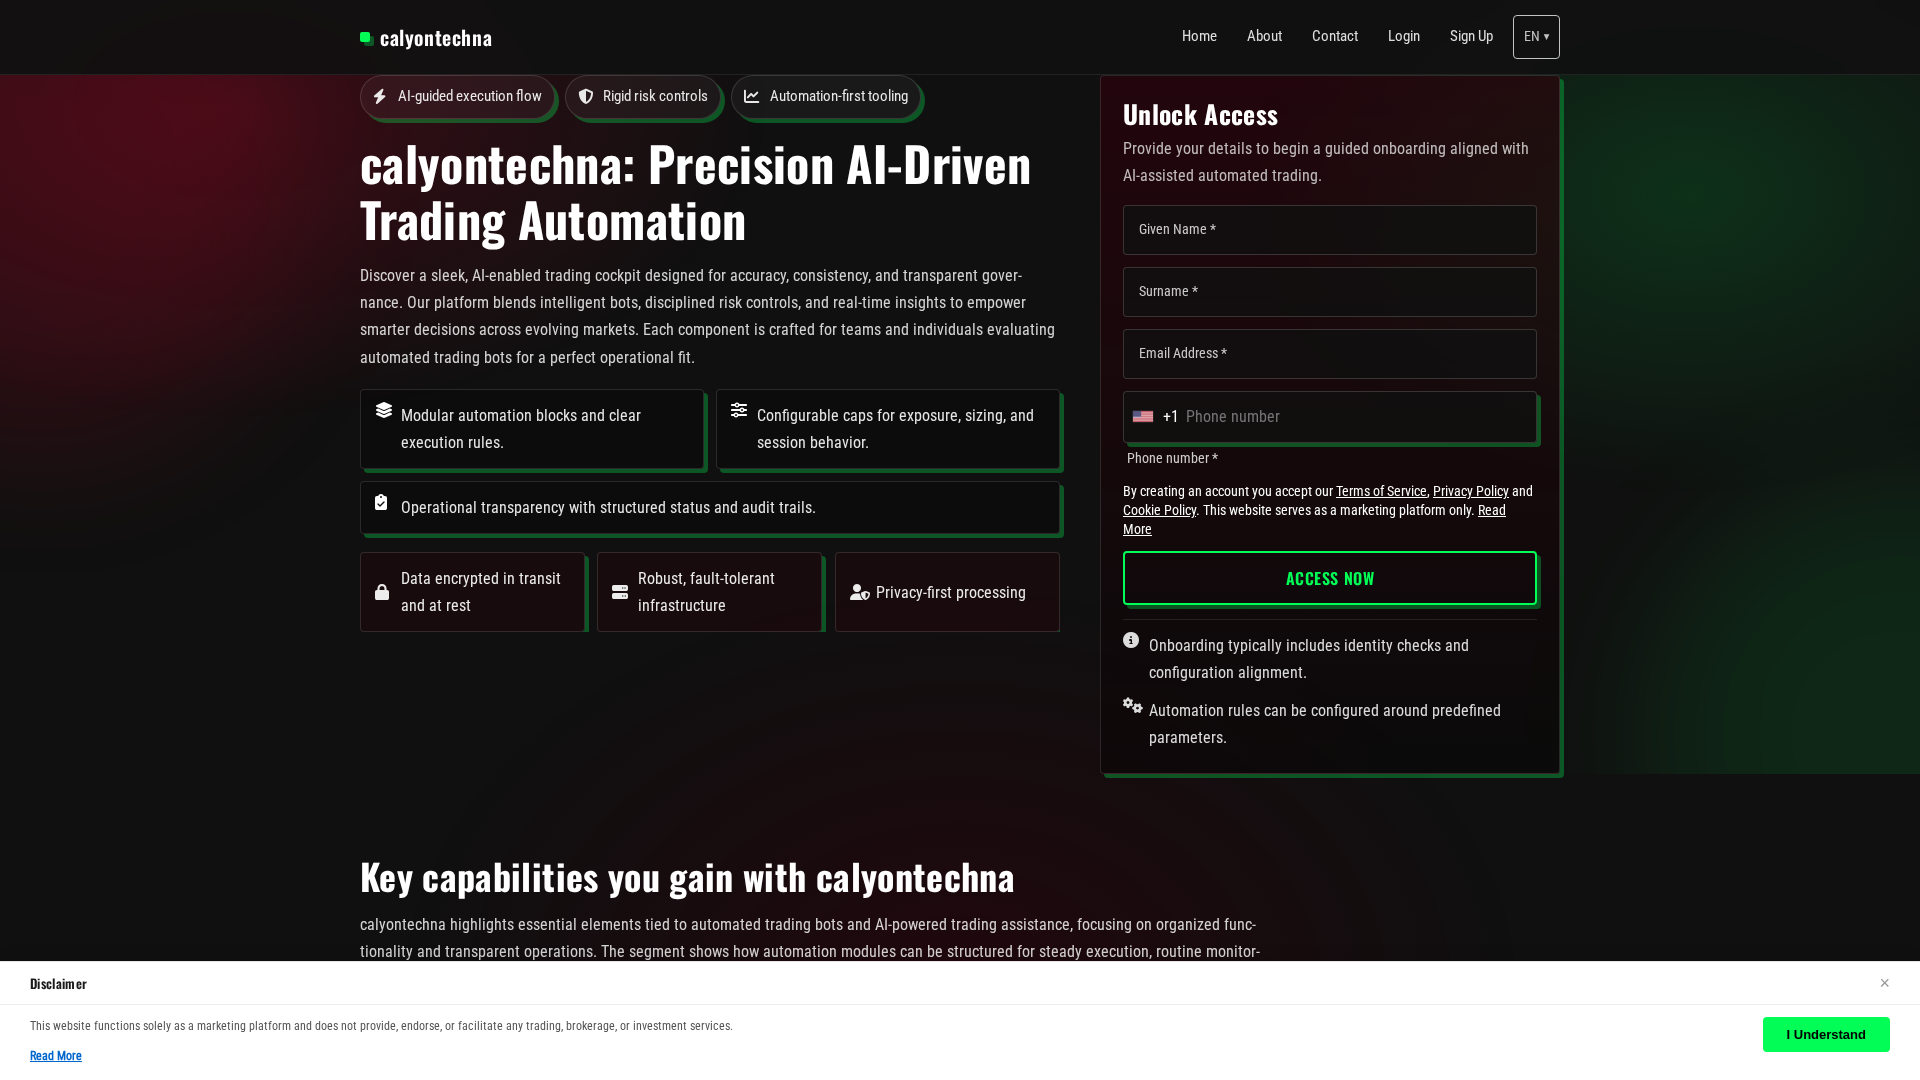Focus the Email Address field
The image size is (1920, 1080).
coord(1330,354)
